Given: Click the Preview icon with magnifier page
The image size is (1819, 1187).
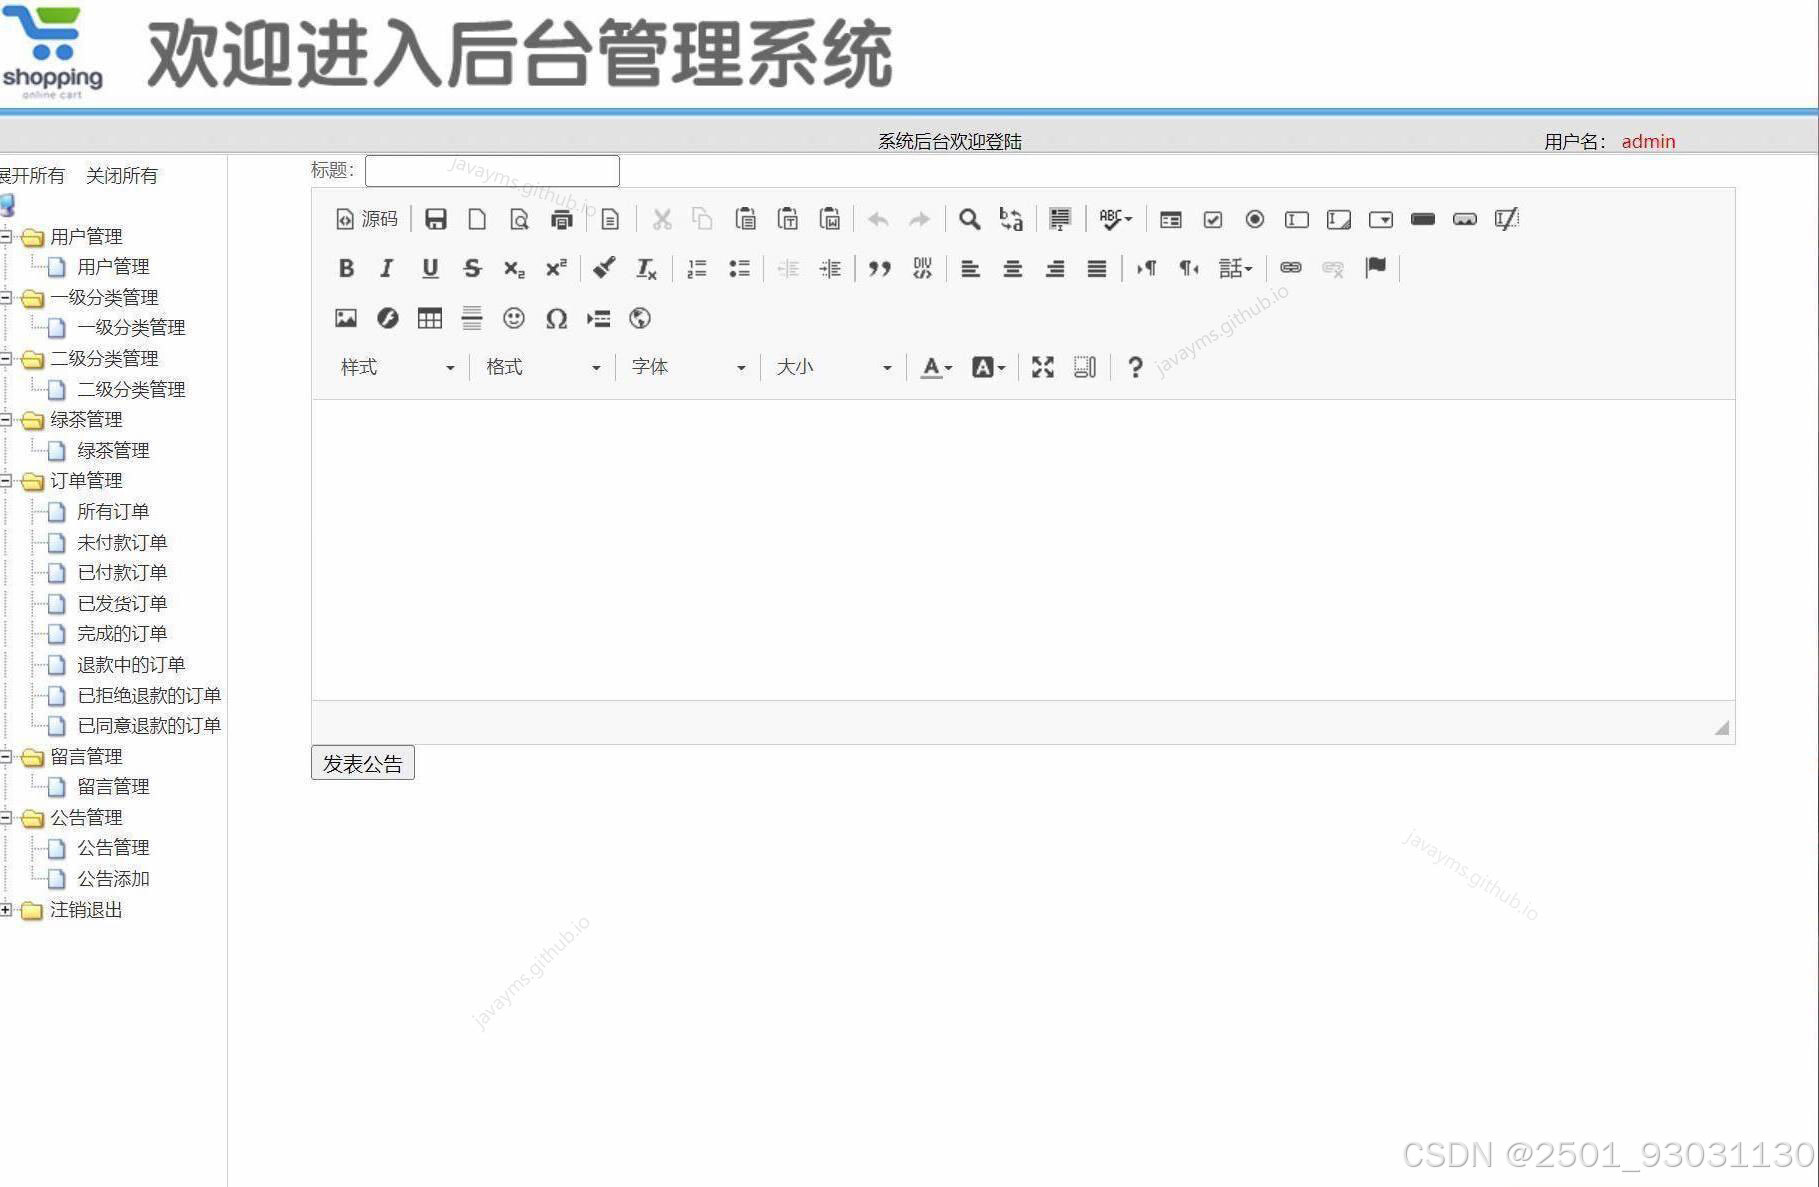Looking at the screenshot, I should [519, 219].
